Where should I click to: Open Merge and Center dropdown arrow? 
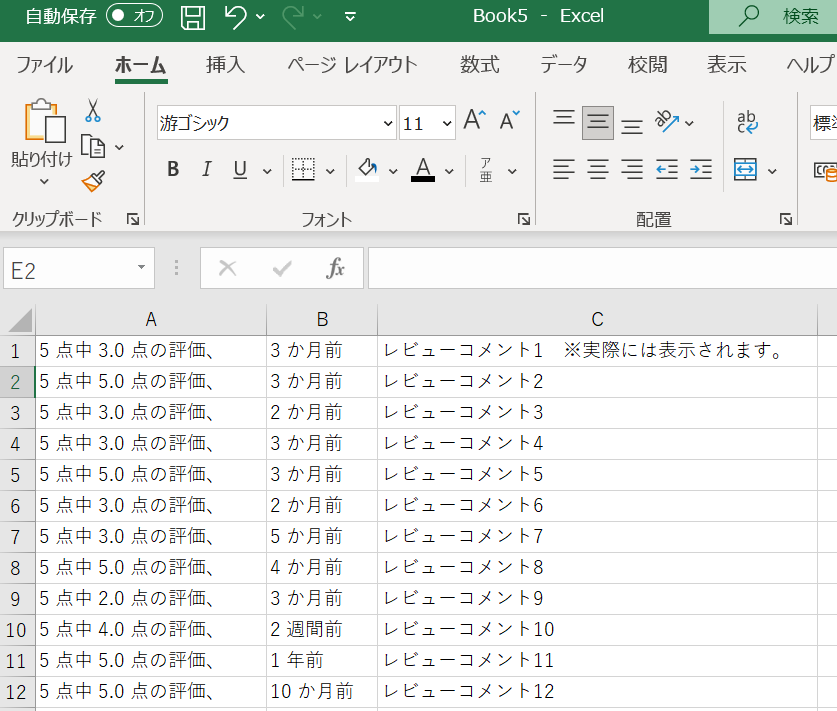tap(772, 171)
